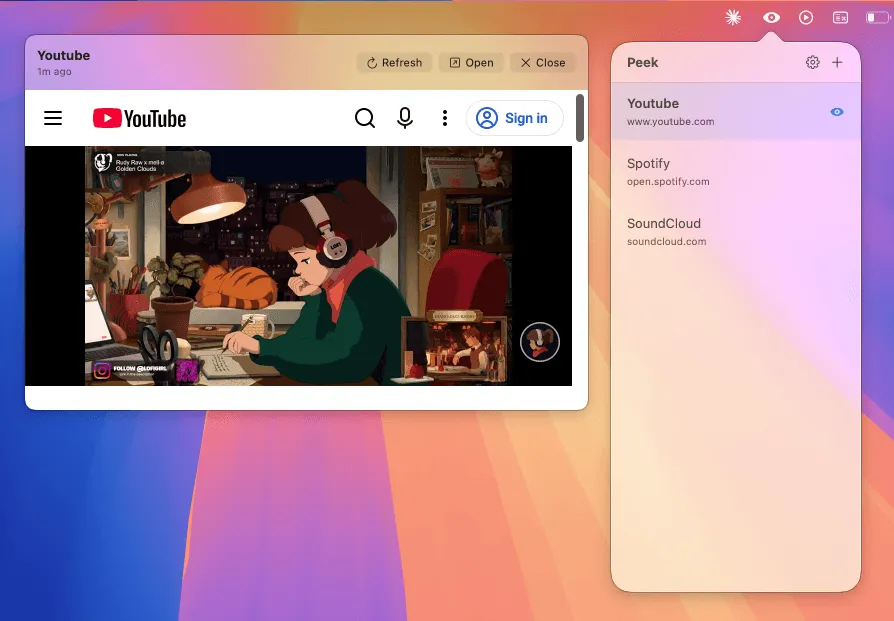Click the battery indicator in the menu bar
Screen dimensions: 894x621
[x=875, y=17]
